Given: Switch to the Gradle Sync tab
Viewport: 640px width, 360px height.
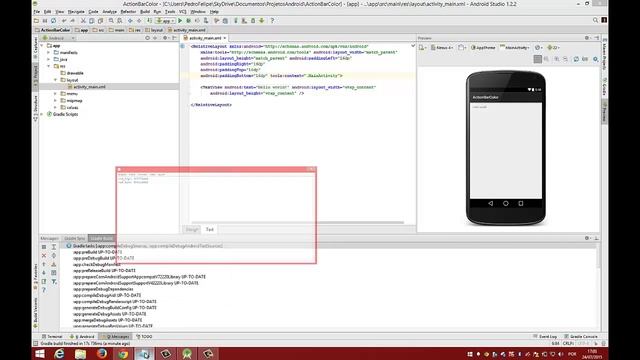Looking at the screenshot, I should (x=74, y=238).
